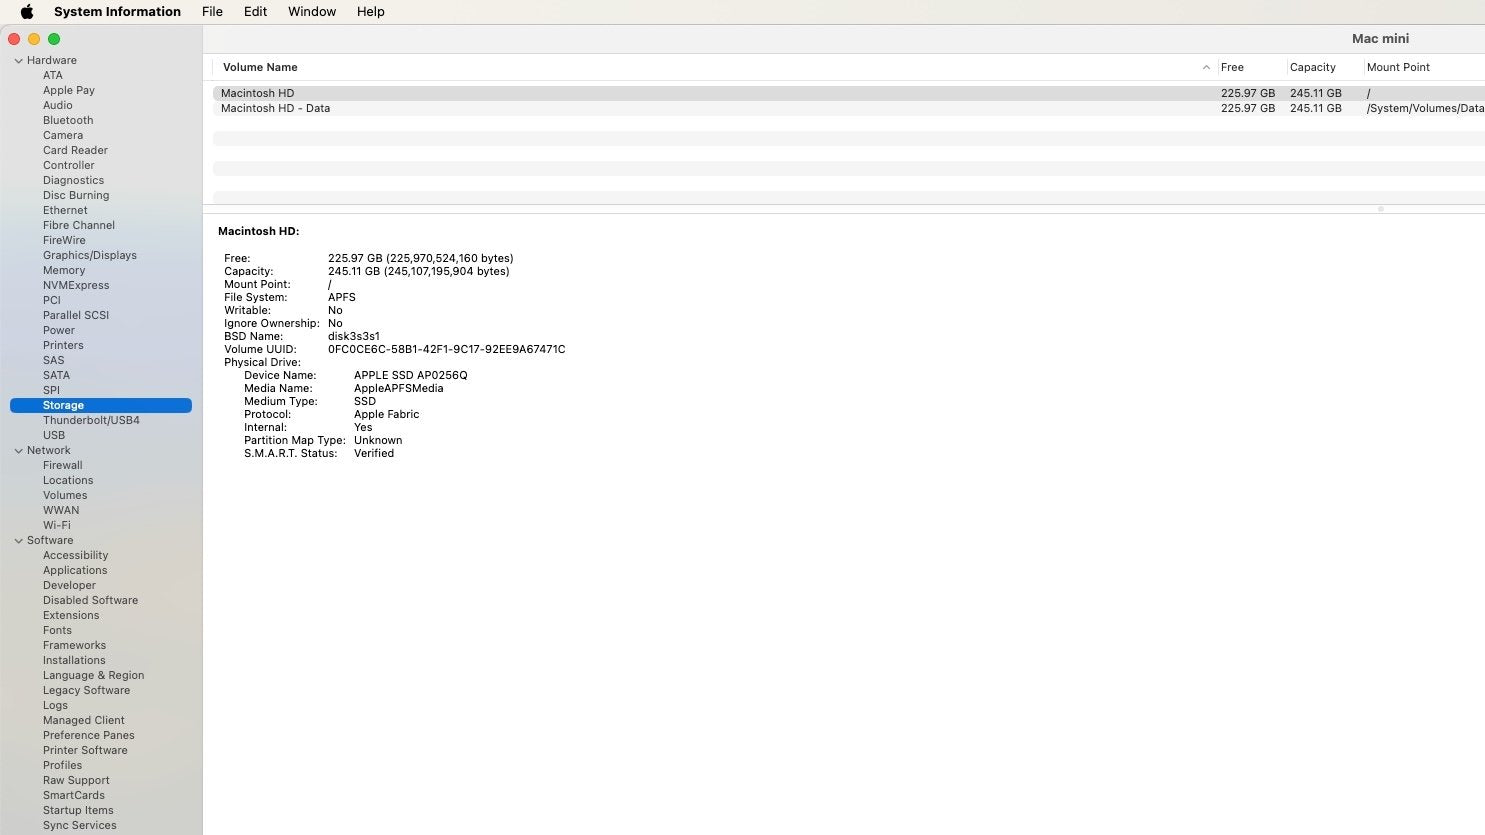Sort by the Capacity column header

pyautogui.click(x=1312, y=68)
